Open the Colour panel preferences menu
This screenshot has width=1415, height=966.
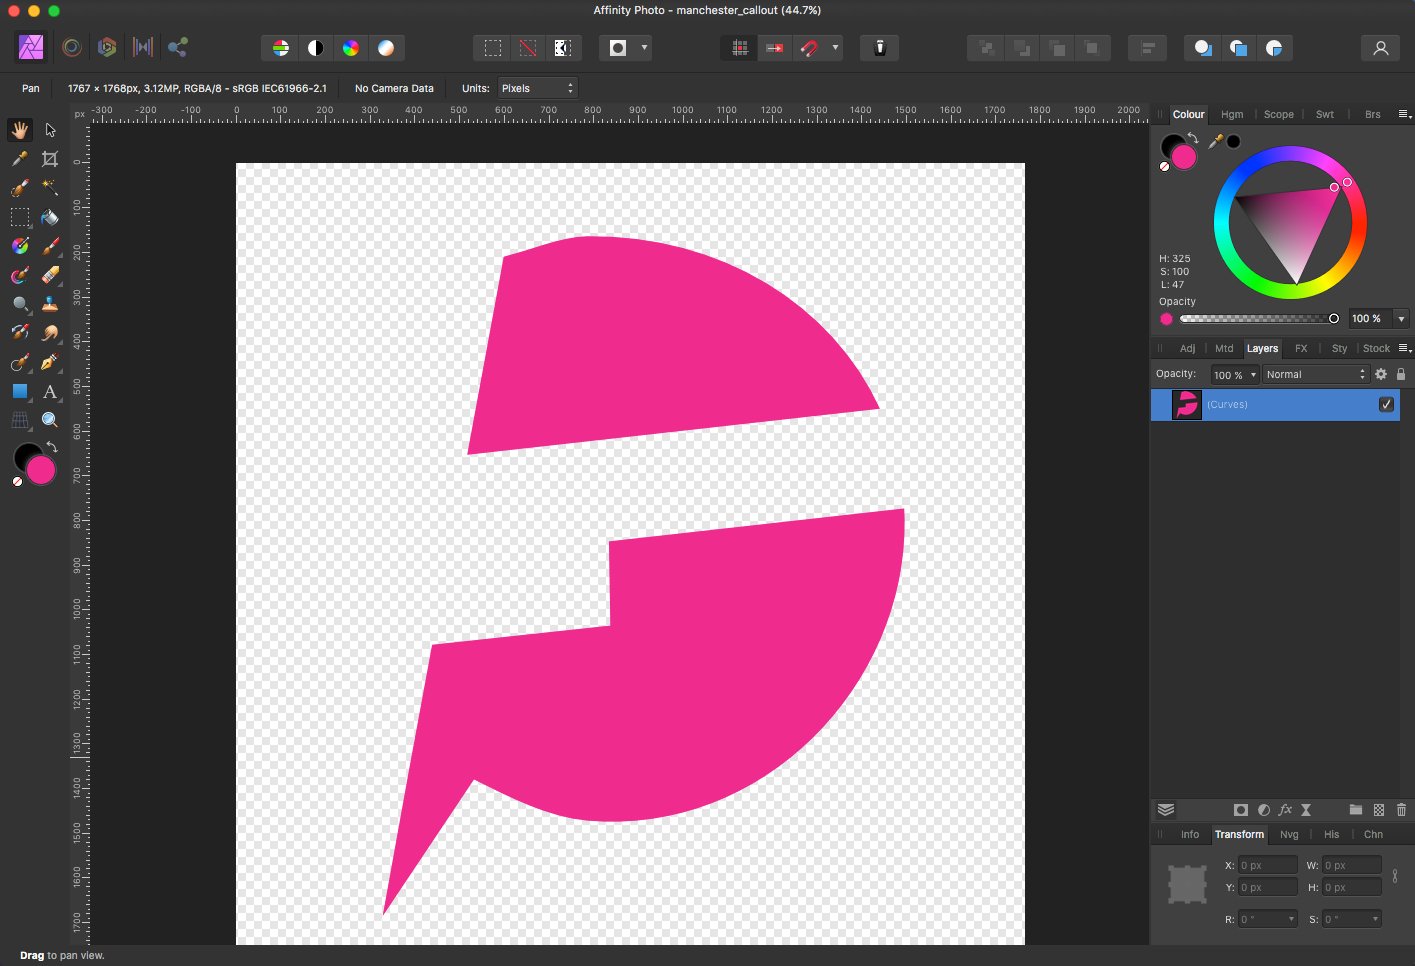point(1404,114)
